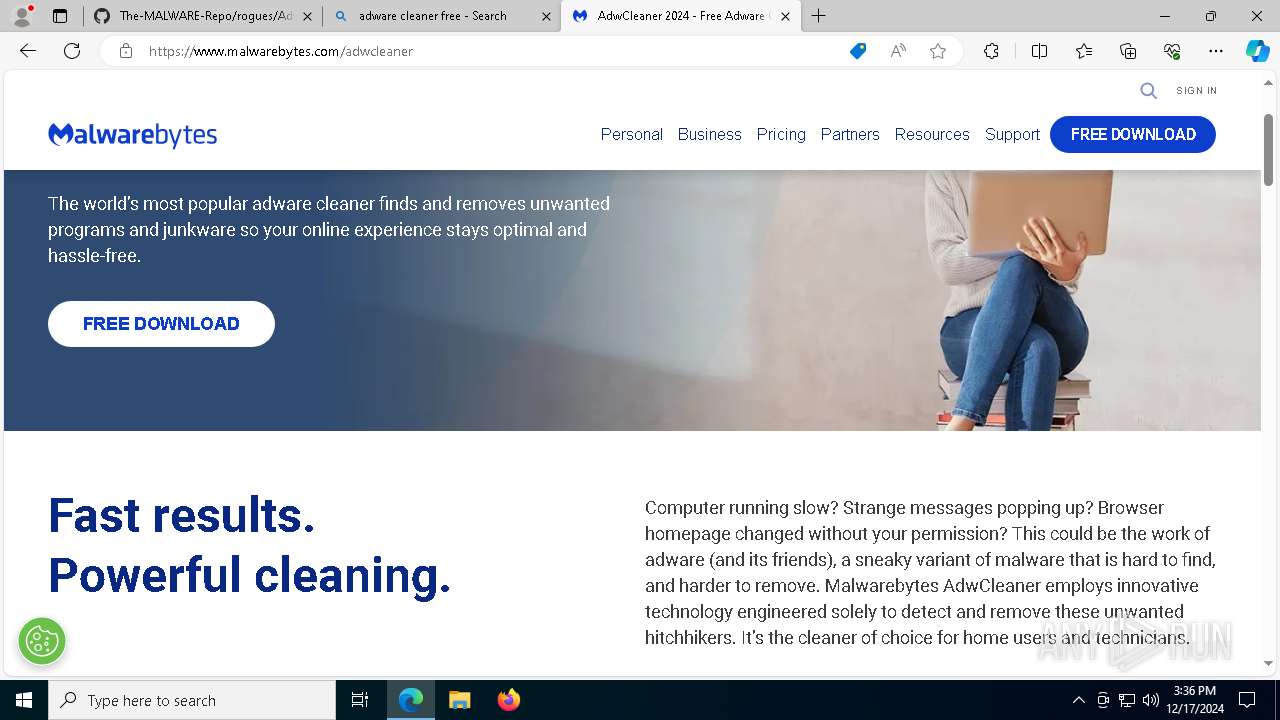1280x720 pixels.
Task: Launch Copilot sidebar icon
Action: (x=1258, y=51)
